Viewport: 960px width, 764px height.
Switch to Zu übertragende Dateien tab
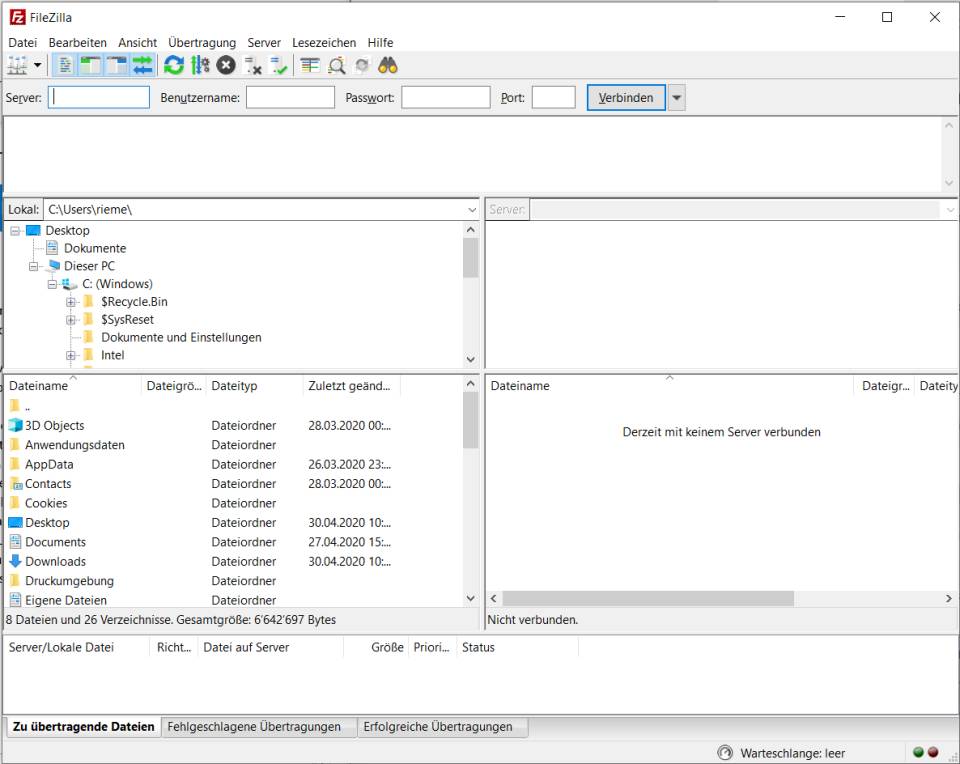coord(83,727)
